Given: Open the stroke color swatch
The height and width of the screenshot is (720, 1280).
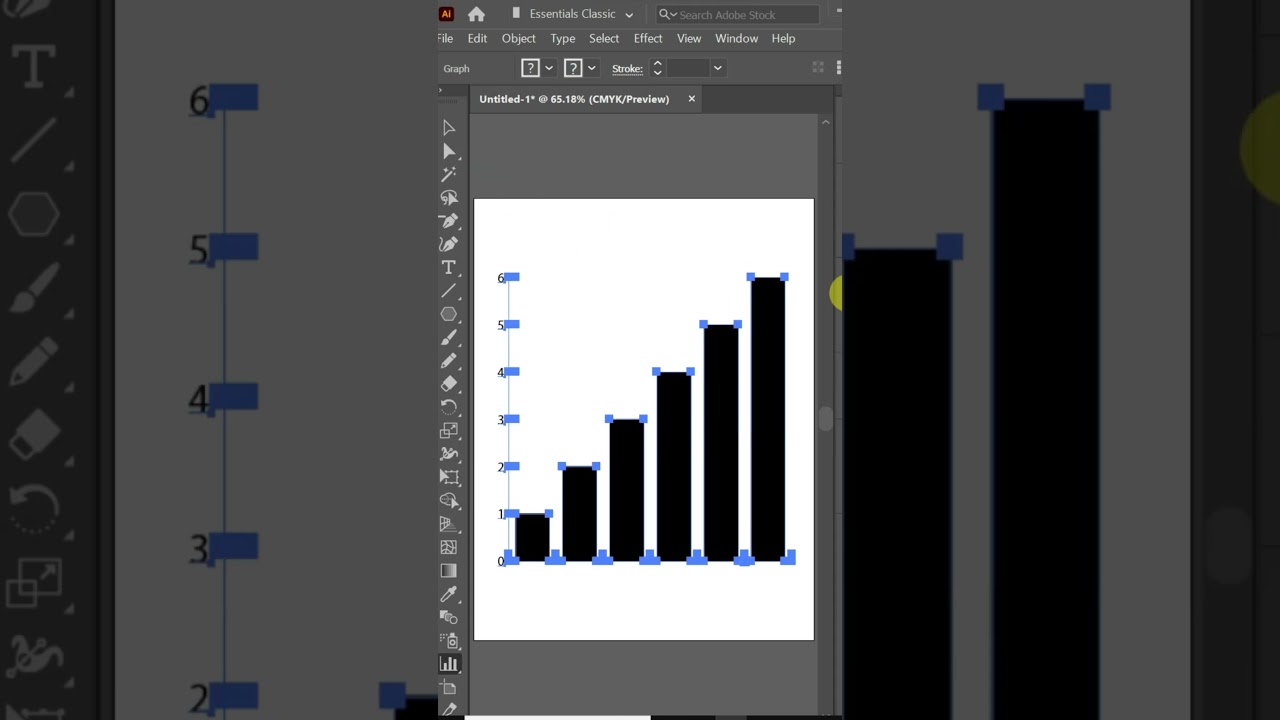Looking at the screenshot, I should tap(573, 68).
